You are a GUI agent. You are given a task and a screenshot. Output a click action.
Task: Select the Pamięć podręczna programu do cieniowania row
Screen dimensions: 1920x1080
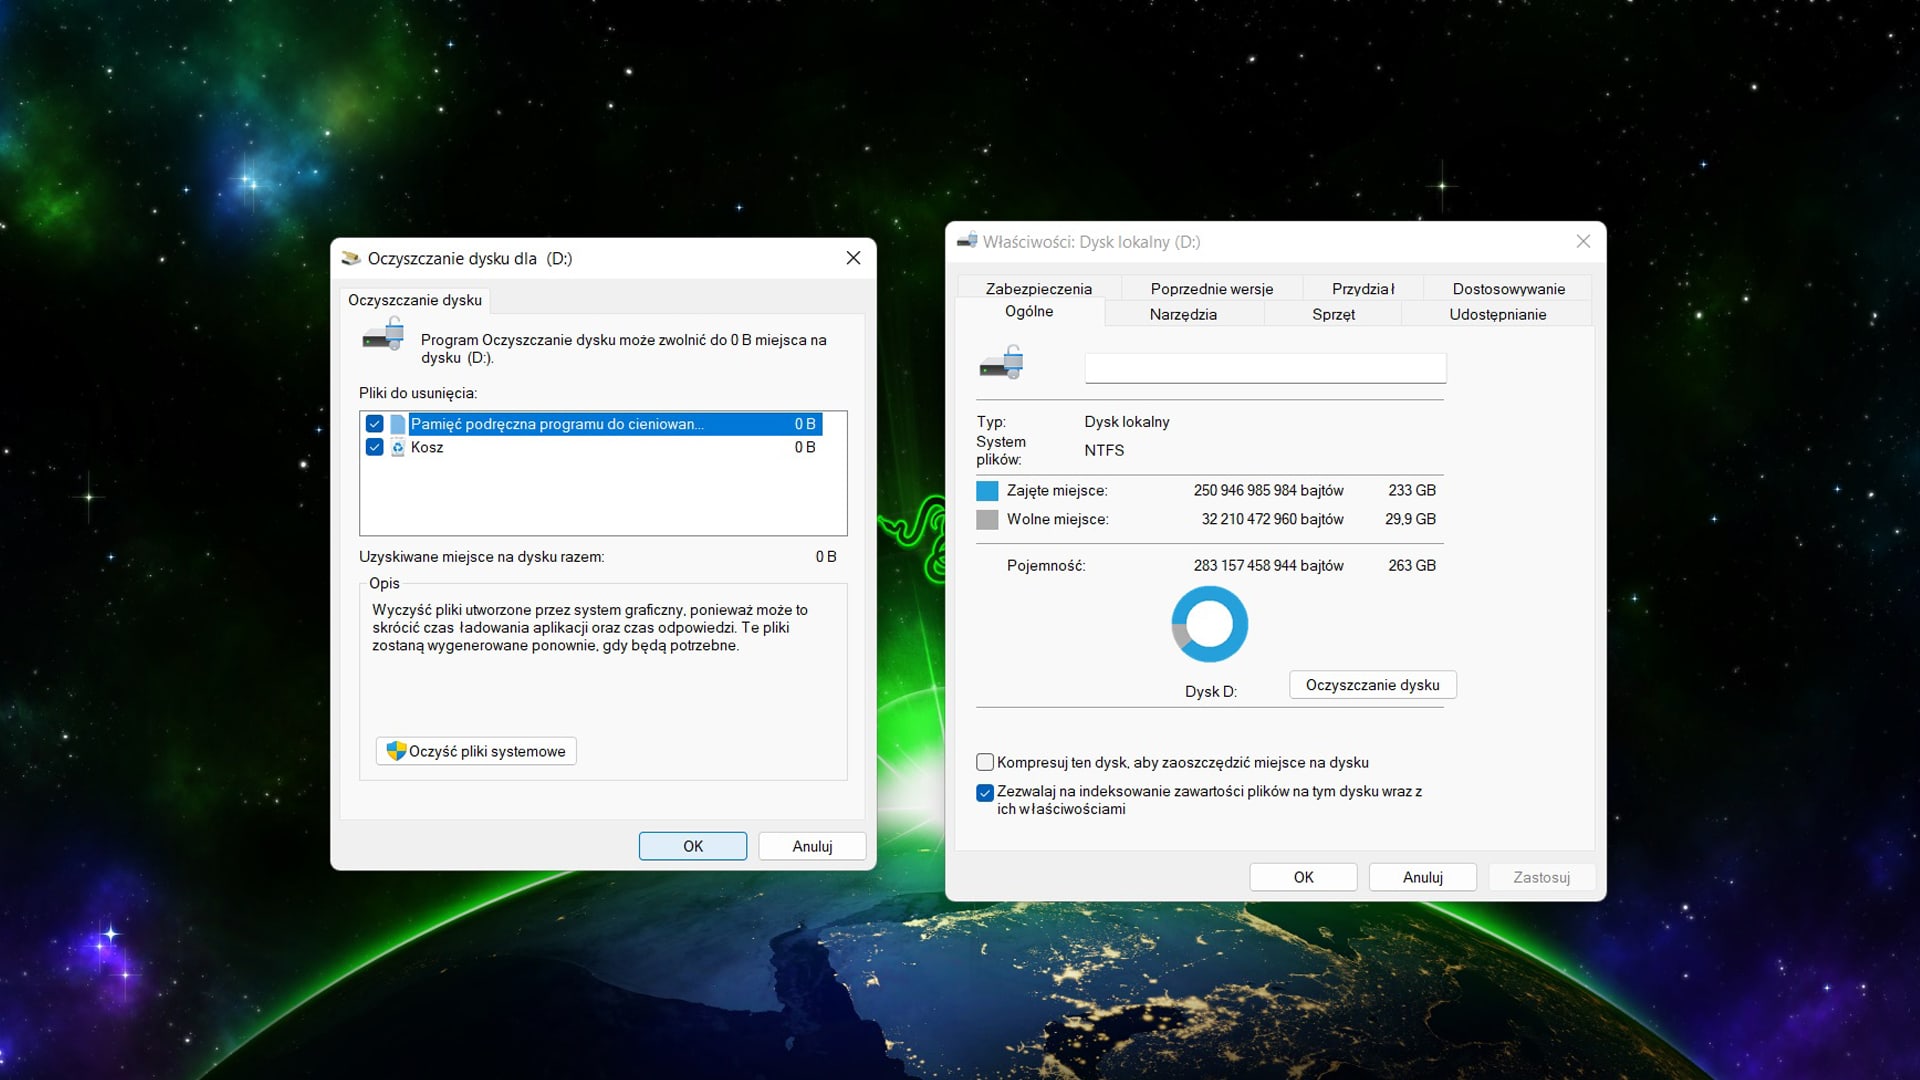[x=594, y=424]
